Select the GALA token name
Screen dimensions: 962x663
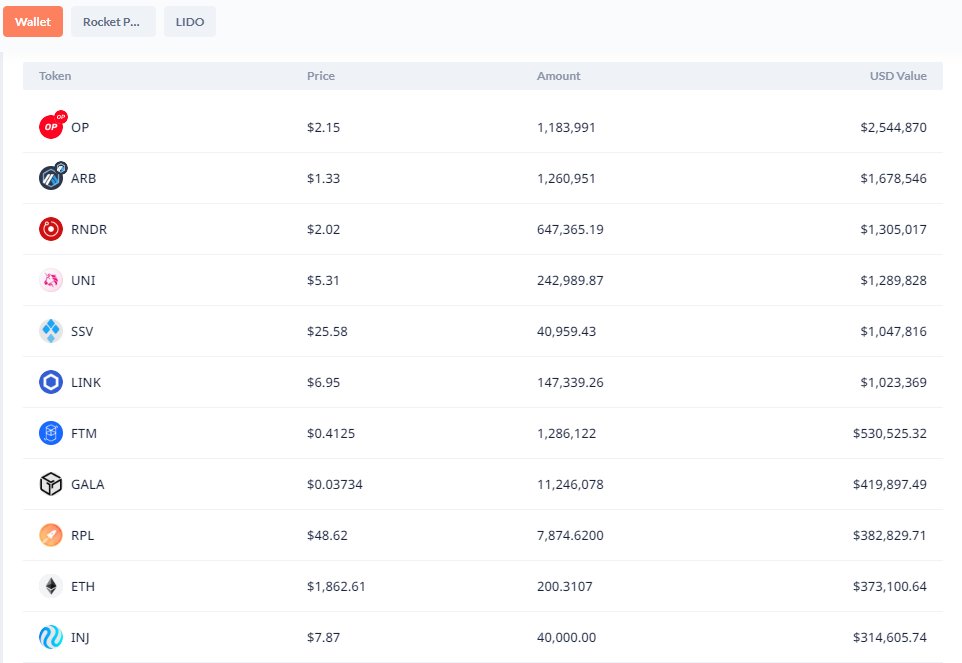pyautogui.click(x=88, y=484)
